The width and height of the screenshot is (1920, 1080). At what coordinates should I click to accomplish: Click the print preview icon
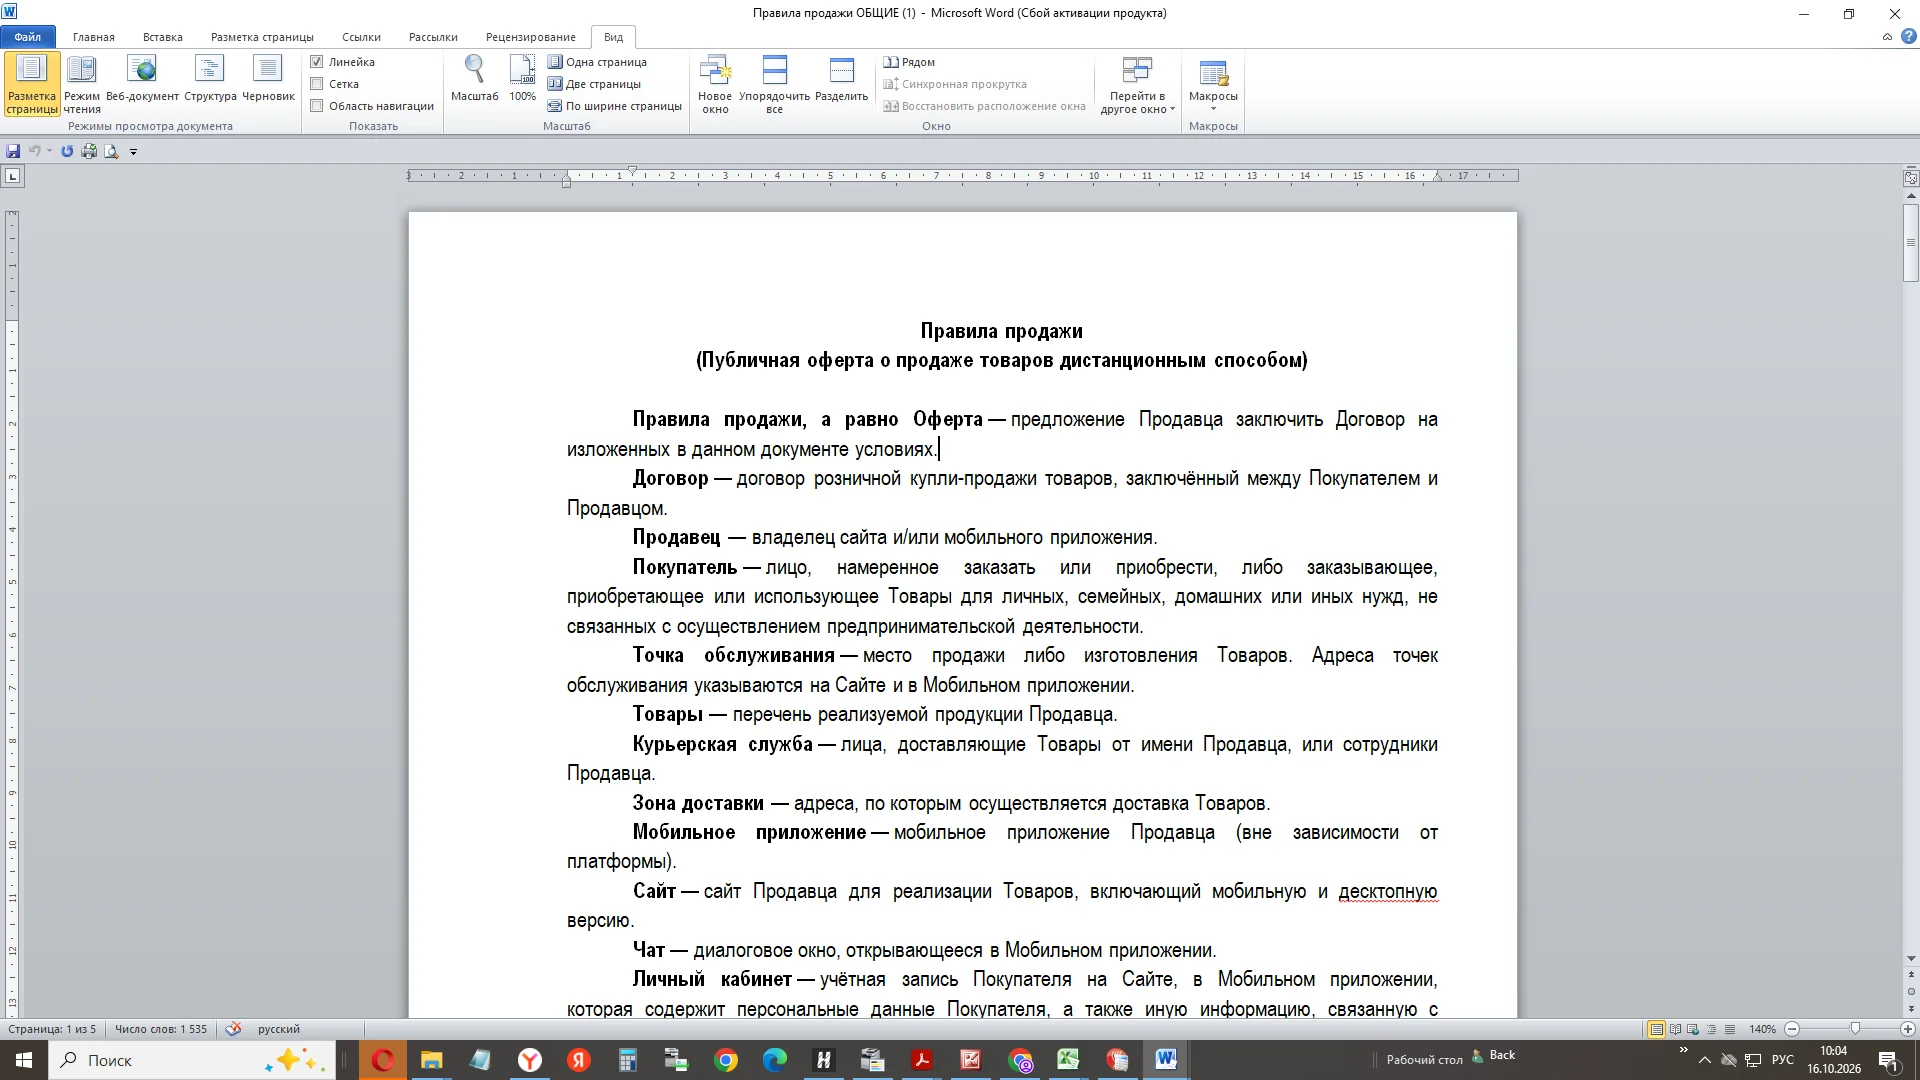point(111,151)
